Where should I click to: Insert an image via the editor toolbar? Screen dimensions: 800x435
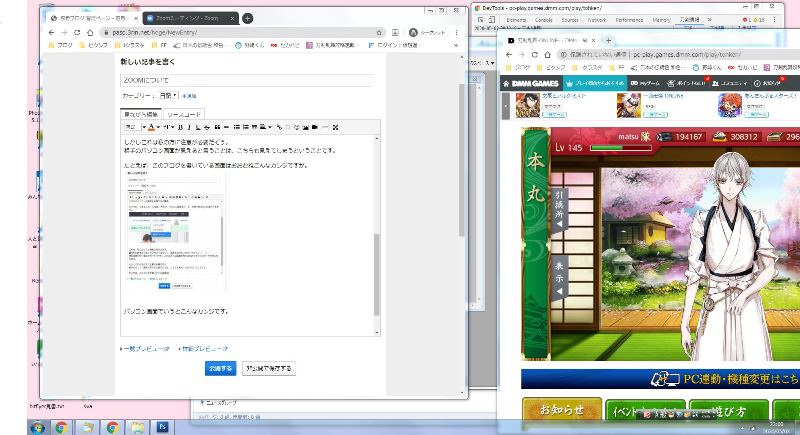coord(306,127)
